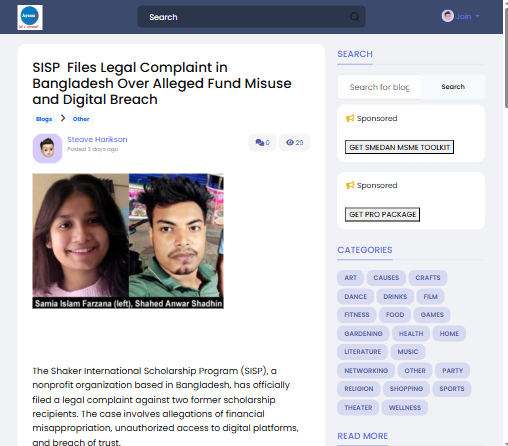Select the NETWORKING category tag
Viewport: 508px width, 446px height.
click(366, 371)
